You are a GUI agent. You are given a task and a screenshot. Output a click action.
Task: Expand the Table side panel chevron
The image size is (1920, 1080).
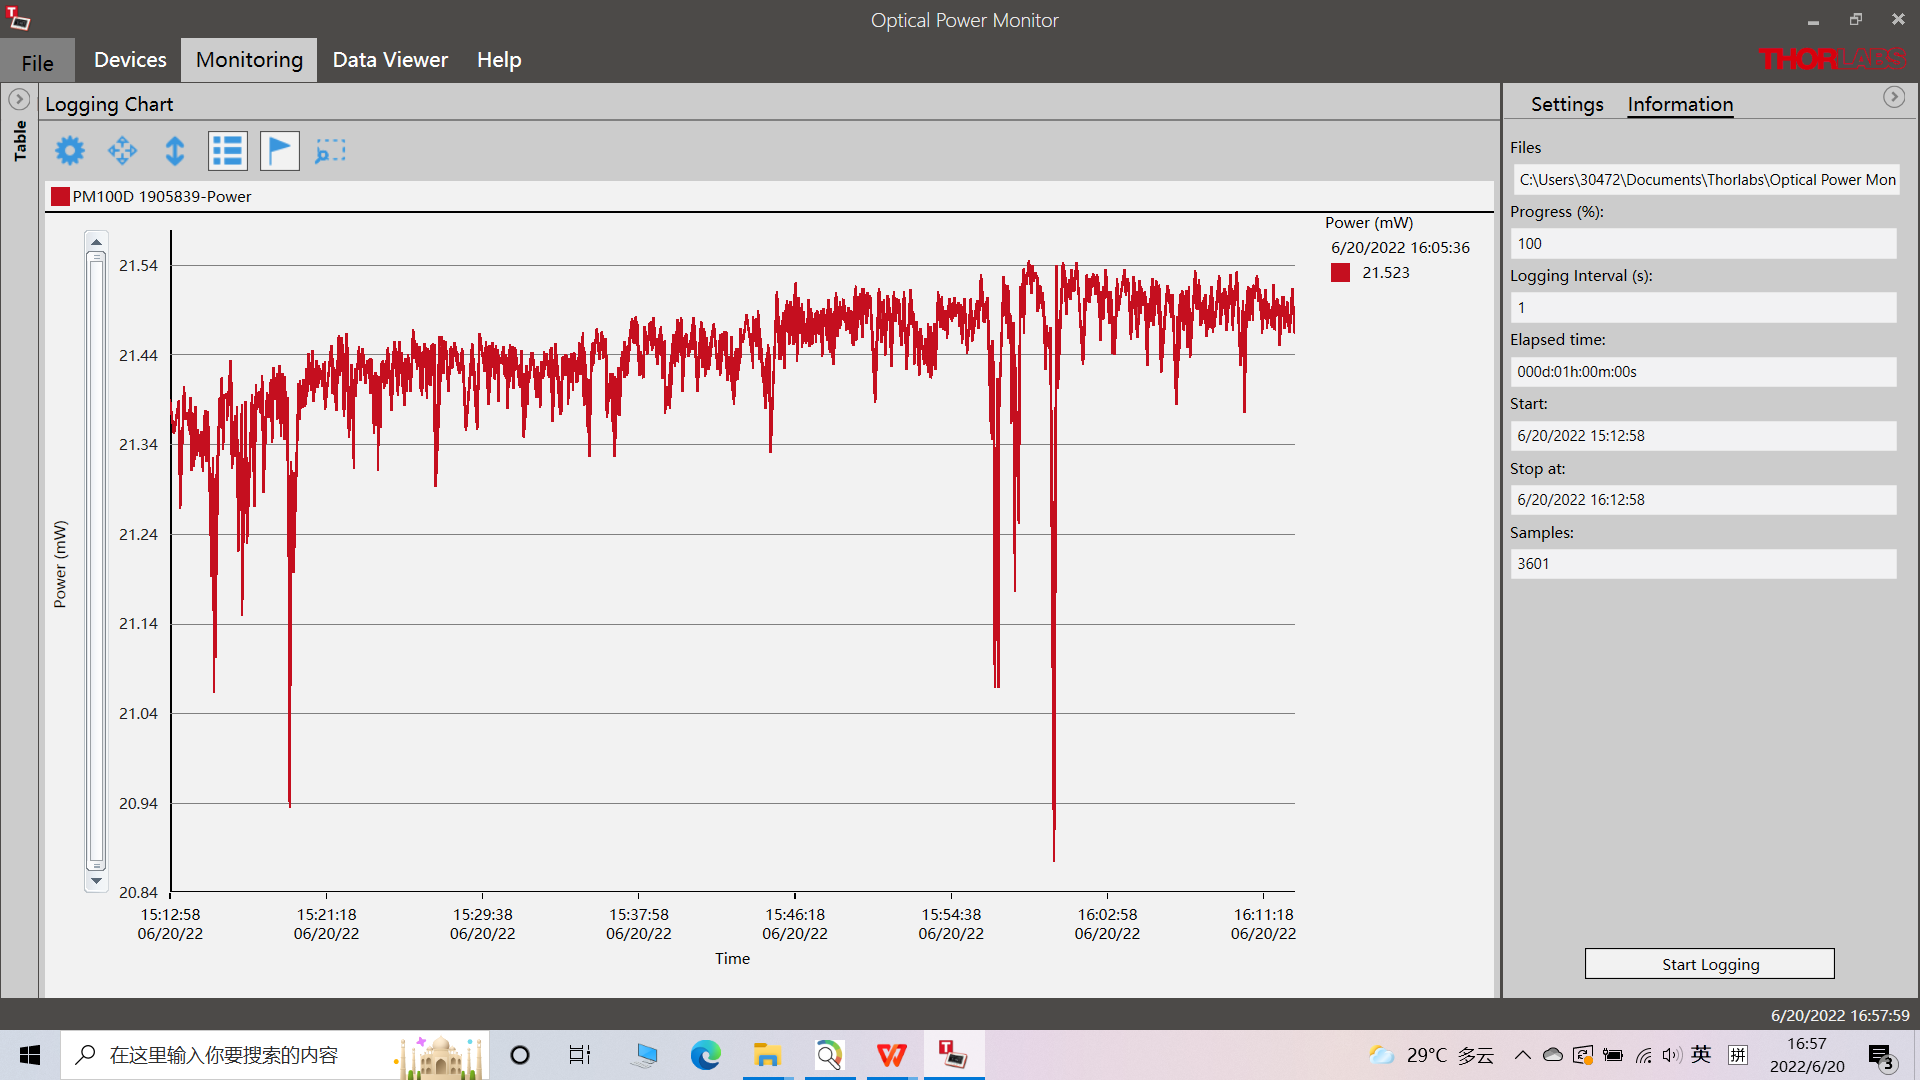(19, 99)
